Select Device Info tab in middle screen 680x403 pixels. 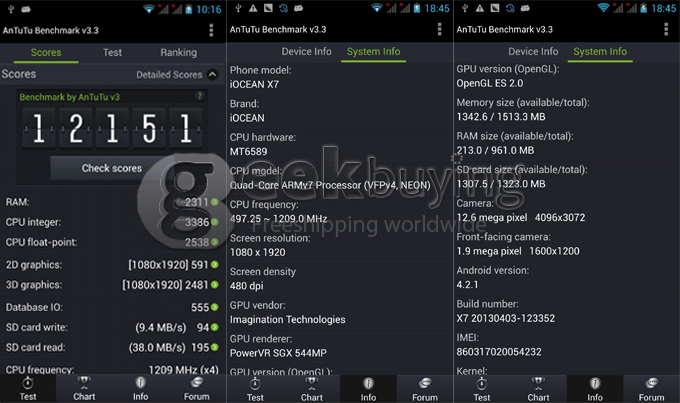306,52
